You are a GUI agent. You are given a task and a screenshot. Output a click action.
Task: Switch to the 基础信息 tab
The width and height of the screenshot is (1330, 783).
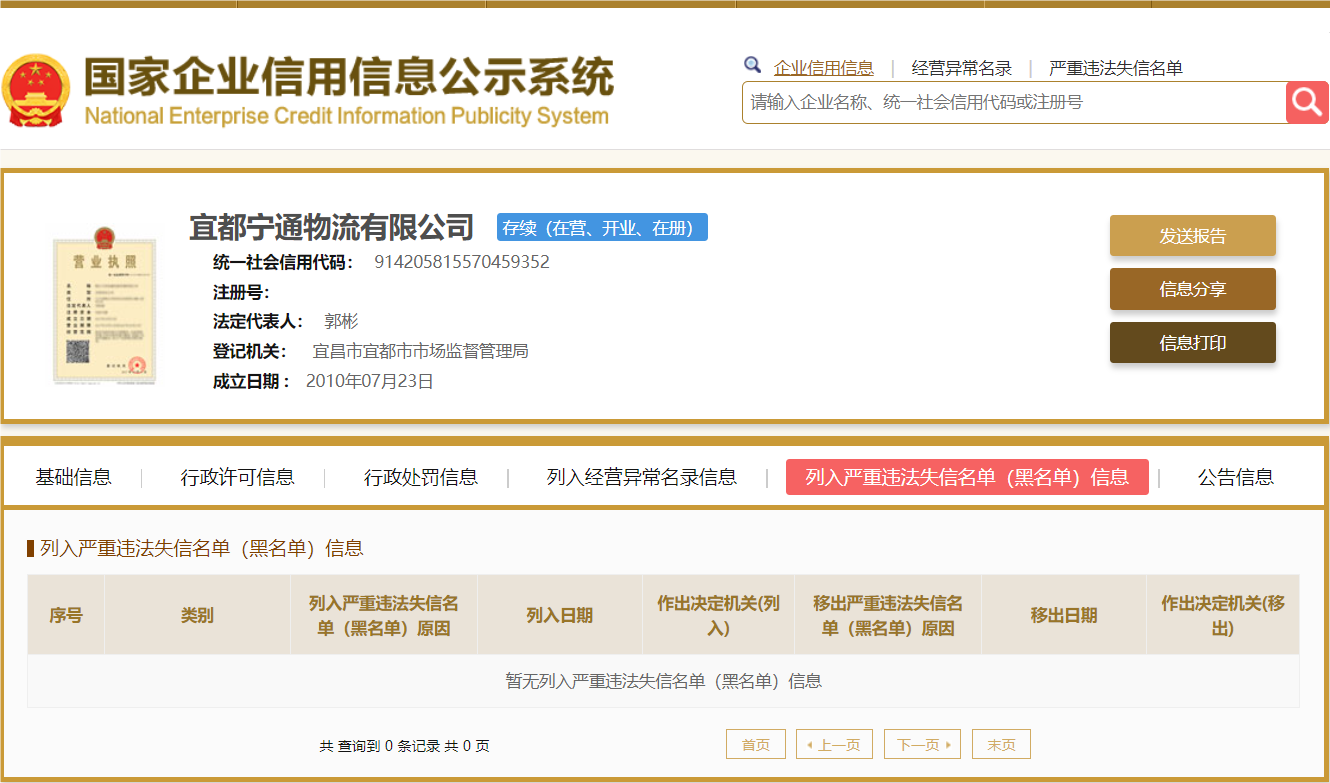[x=74, y=477]
